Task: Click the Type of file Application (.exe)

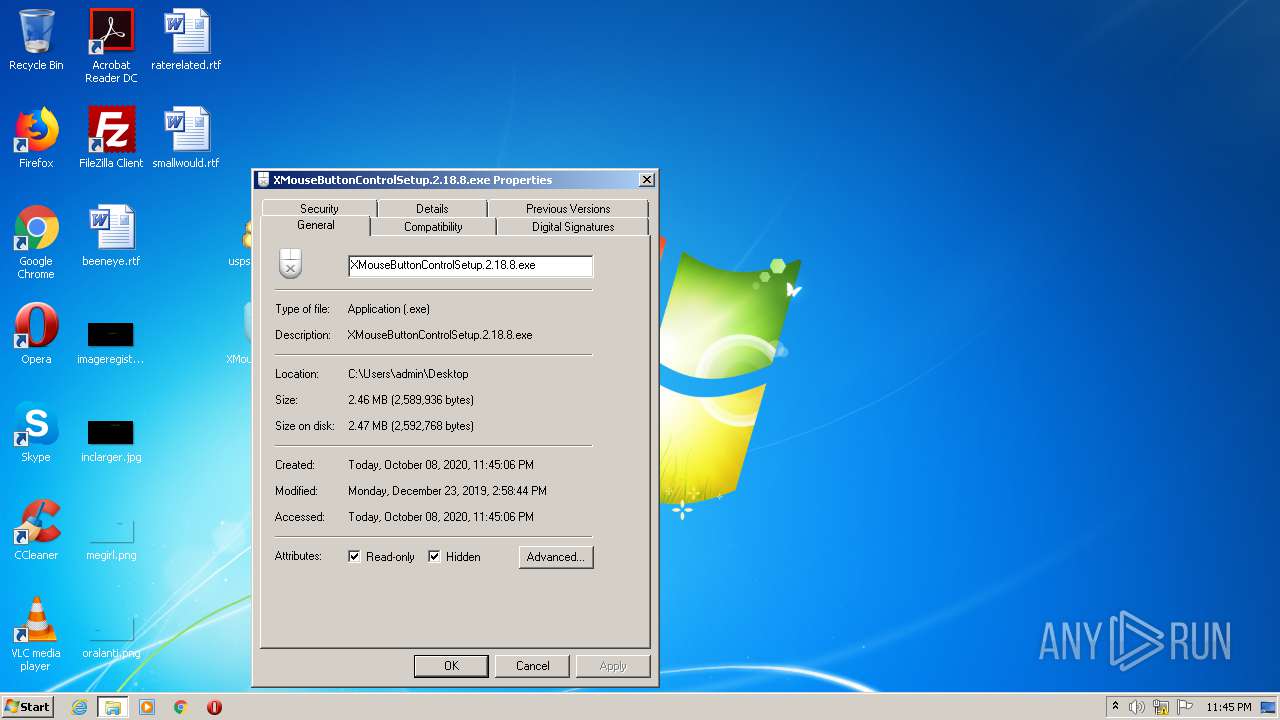Action: tap(389, 309)
